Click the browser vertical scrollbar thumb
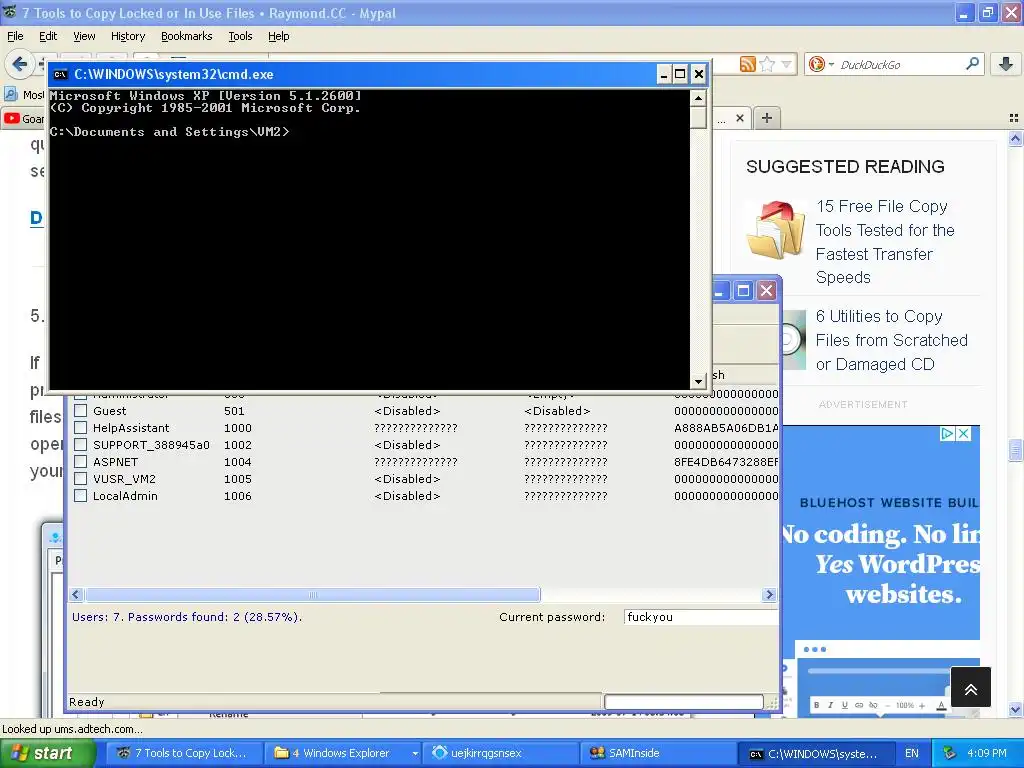The width and height of the screenshot is (1024, 768). coord(1015,450)
